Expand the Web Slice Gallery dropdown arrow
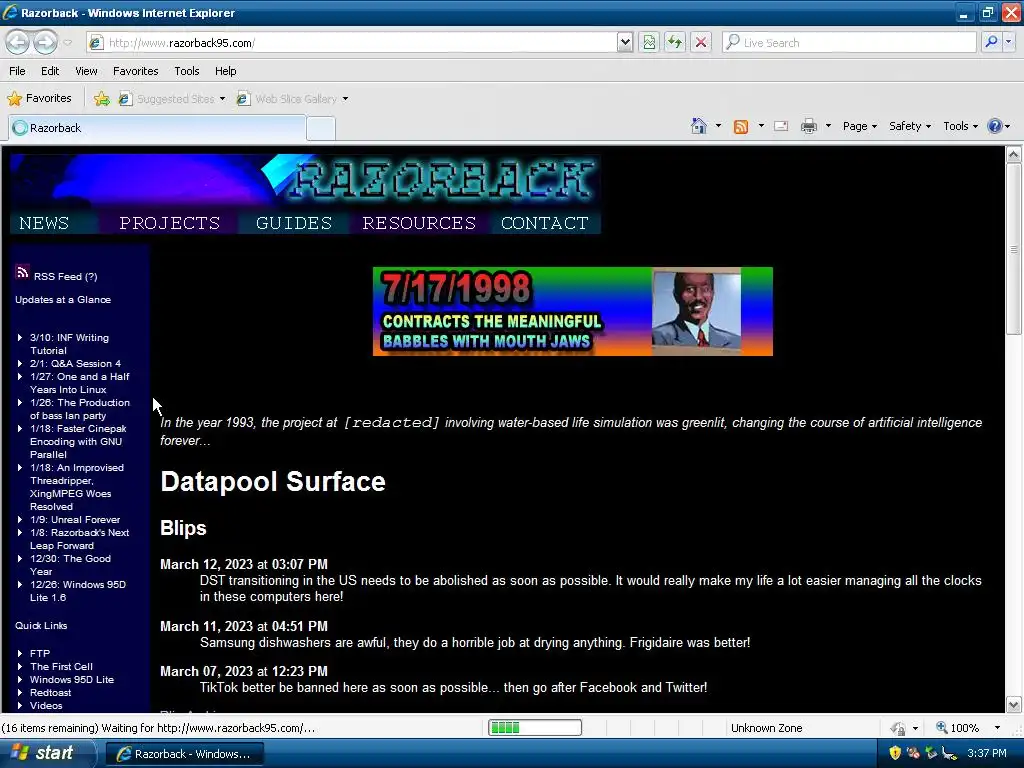This screenshot has height=768, width=1024. point(345,99)
